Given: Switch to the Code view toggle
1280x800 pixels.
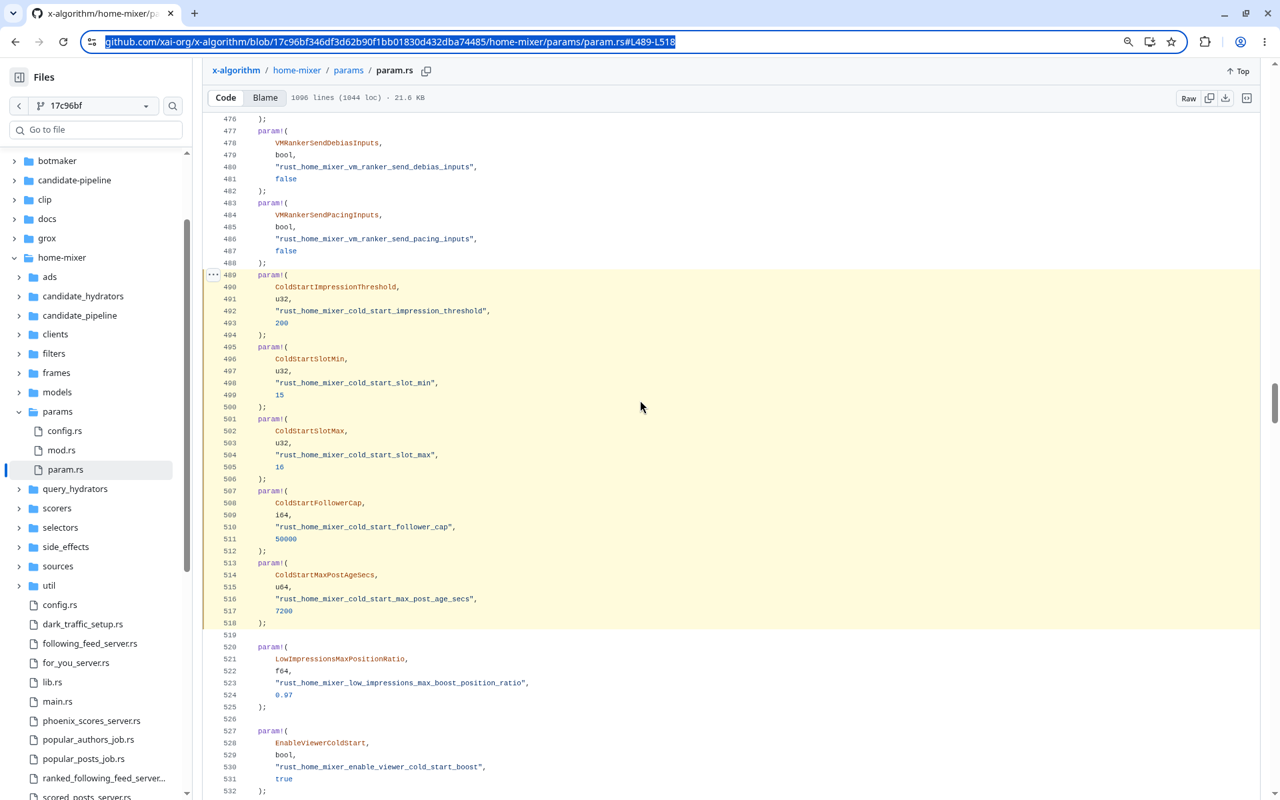Looking at the screenshot, I should coord(226,98).
